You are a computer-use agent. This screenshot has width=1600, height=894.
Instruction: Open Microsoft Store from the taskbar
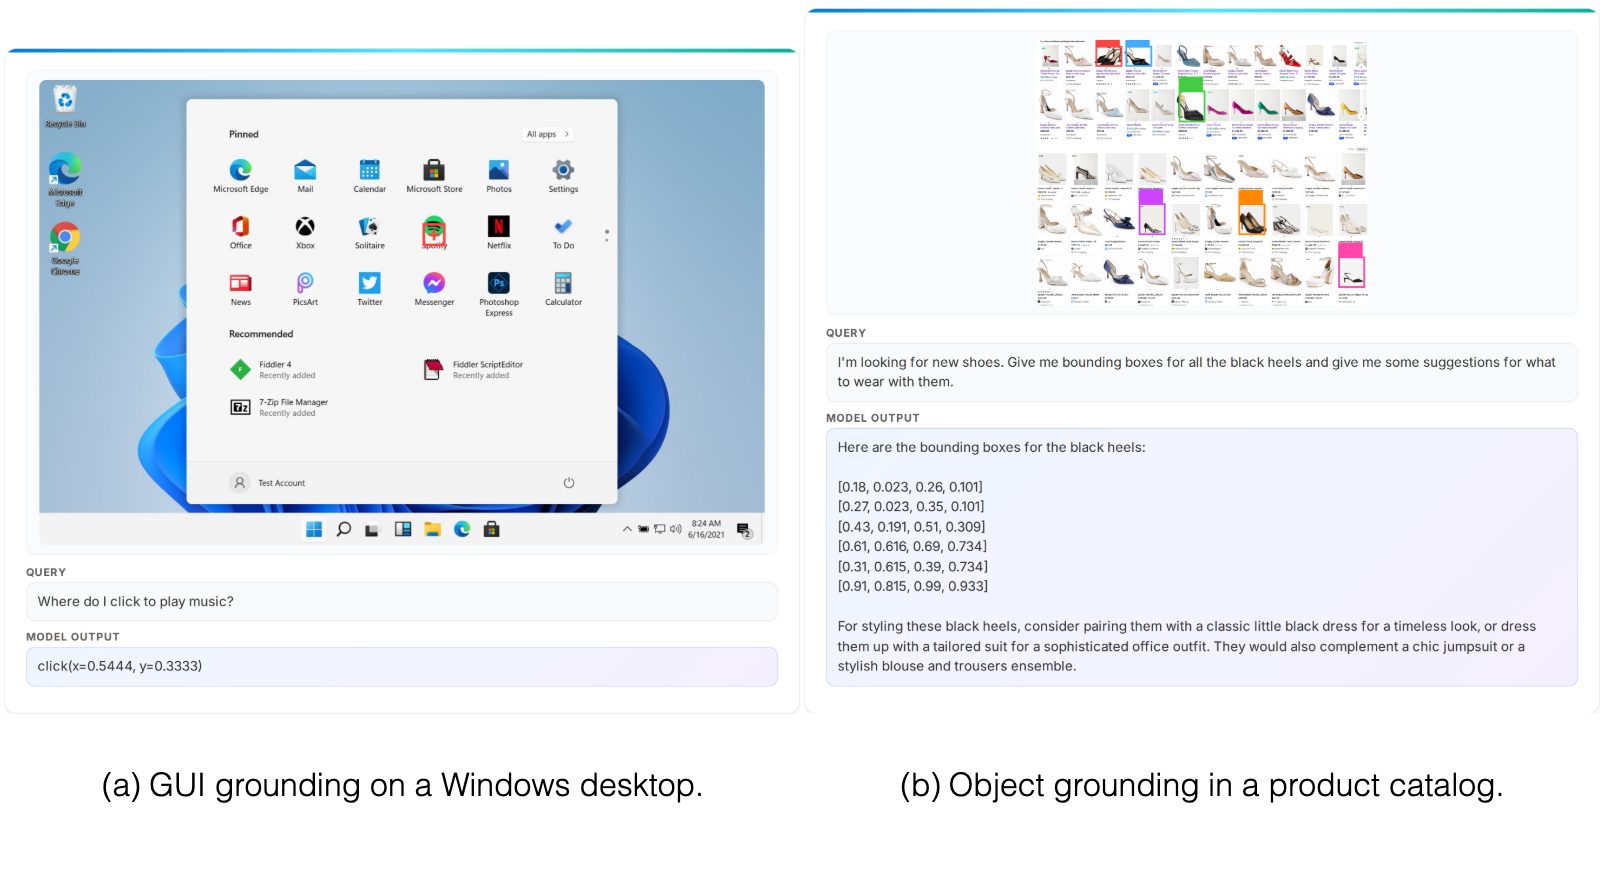[x=491, y=530]
